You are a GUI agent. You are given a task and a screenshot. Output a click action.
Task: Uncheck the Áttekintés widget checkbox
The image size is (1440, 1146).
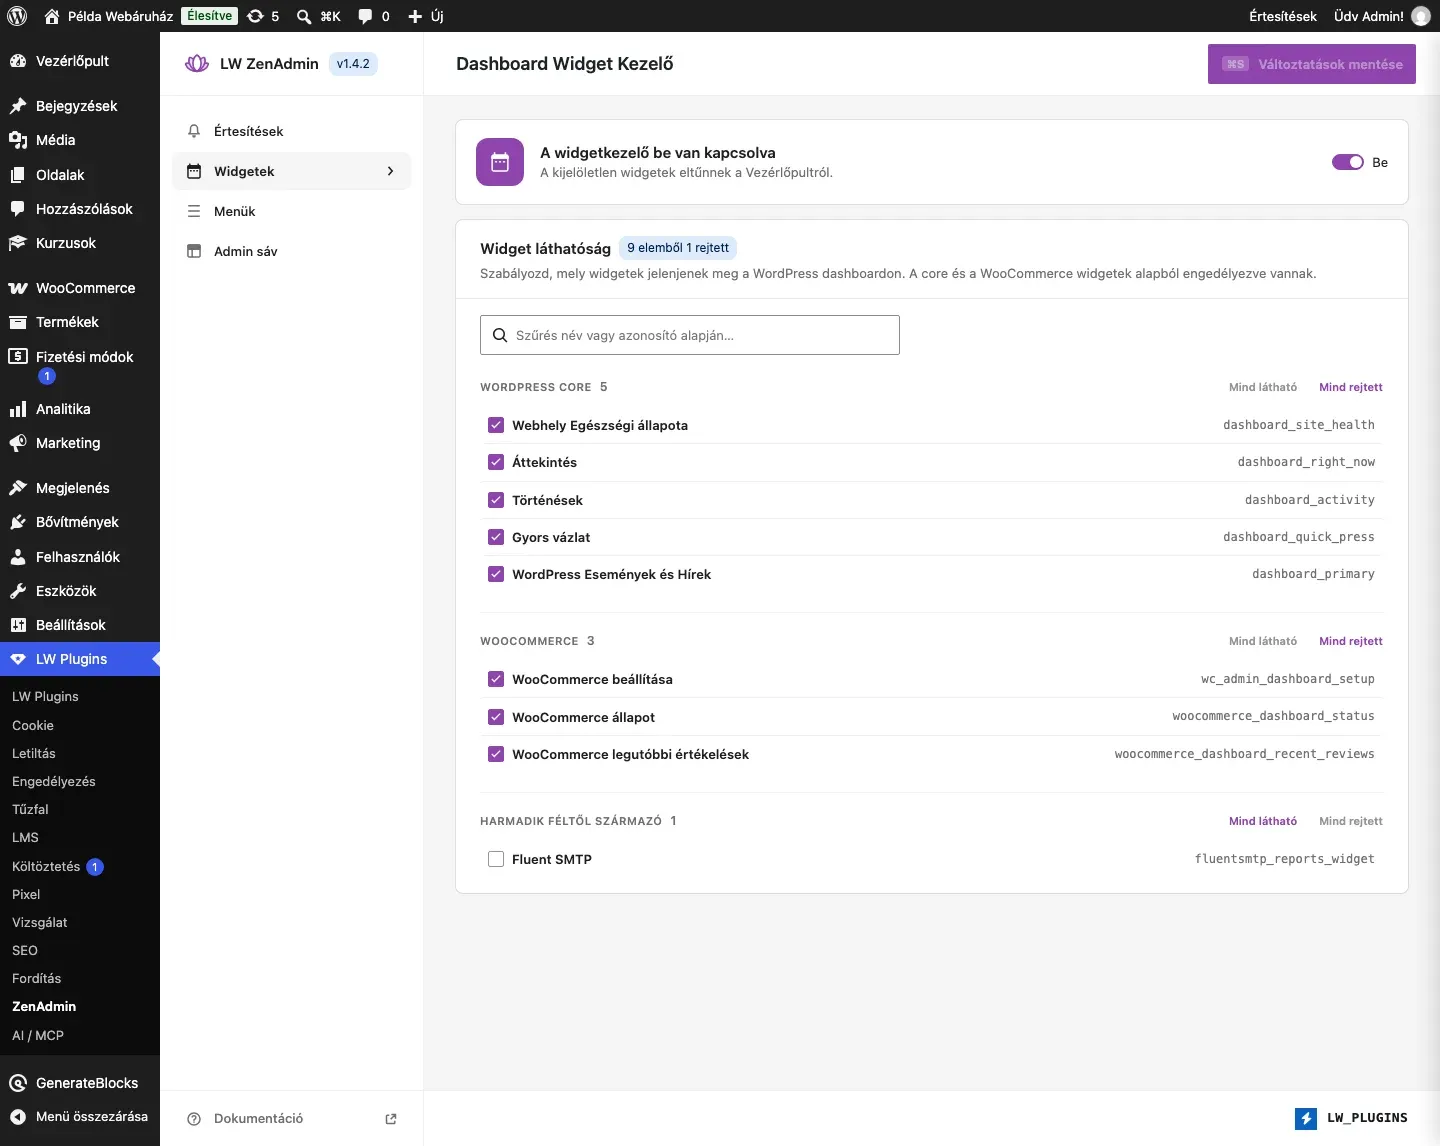coord(496,462)
